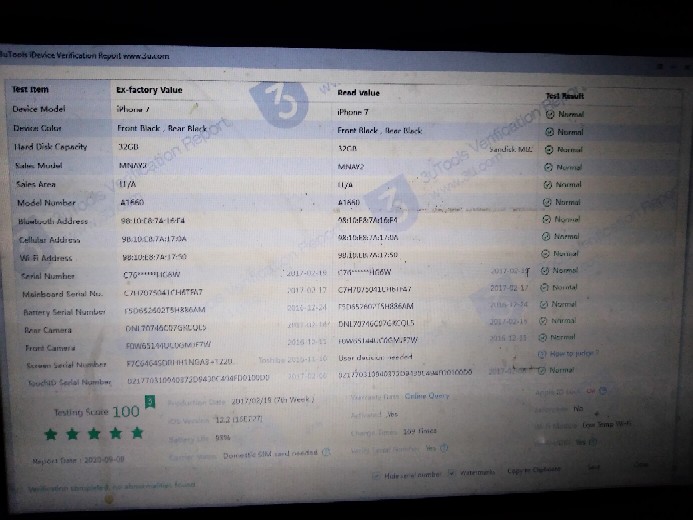The image size is (693, 520).
Task: Click the green badge next to Testing Score 100
Action: click(149, 403)
